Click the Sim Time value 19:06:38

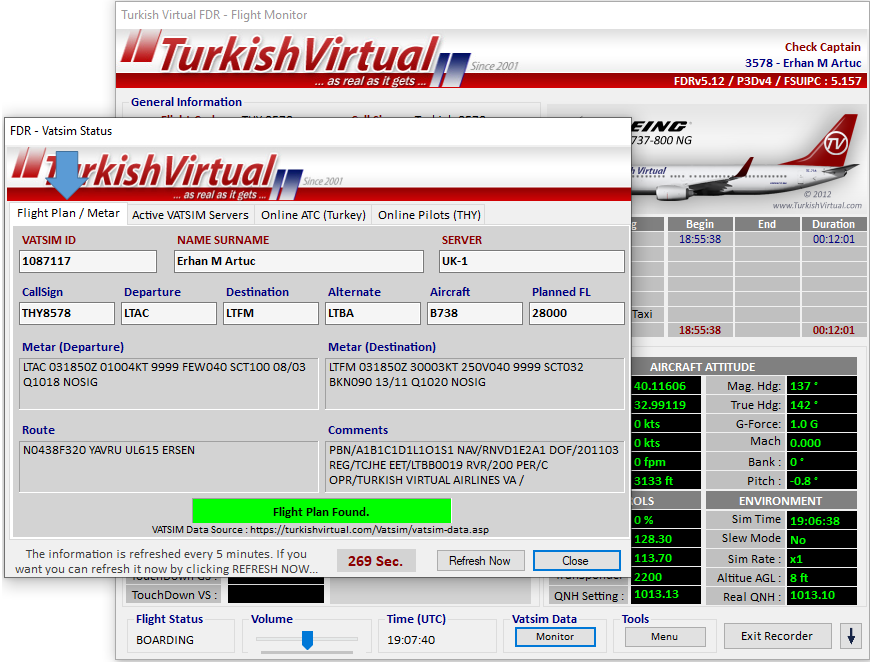(822, 521)
